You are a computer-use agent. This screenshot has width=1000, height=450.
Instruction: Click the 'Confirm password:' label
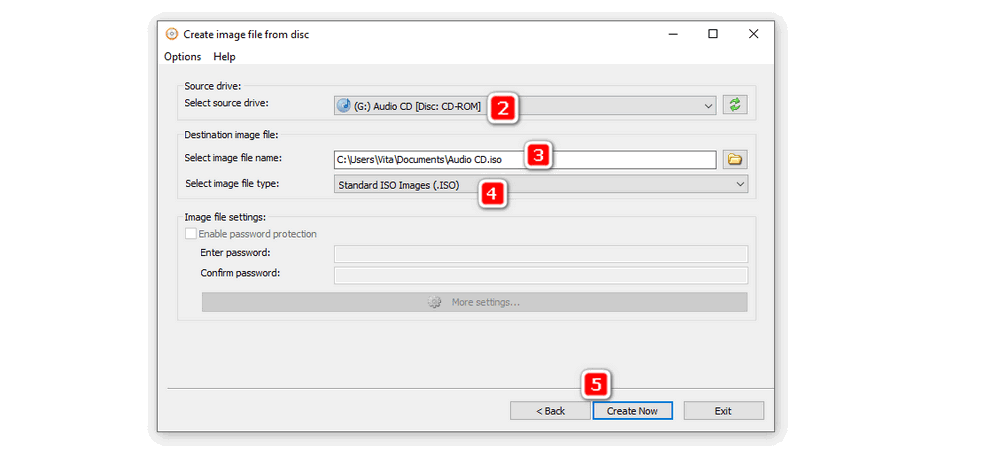[x=240, y=273]
